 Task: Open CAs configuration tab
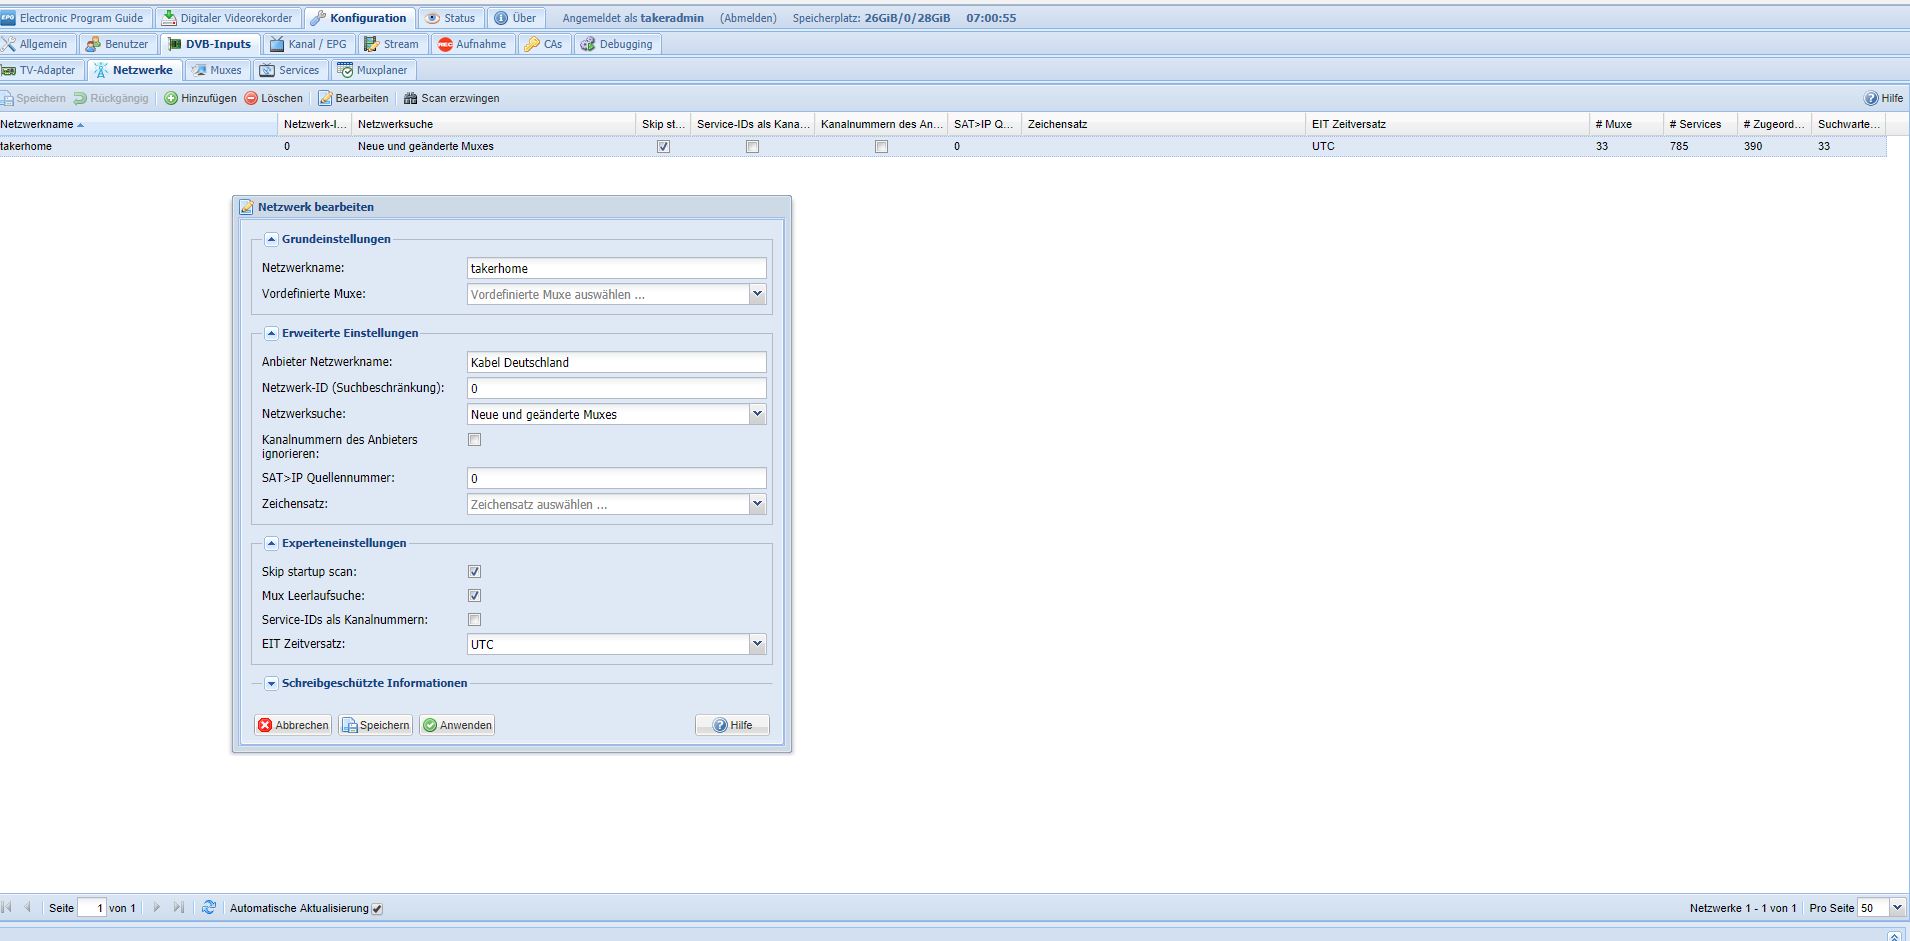coord(545,44)
